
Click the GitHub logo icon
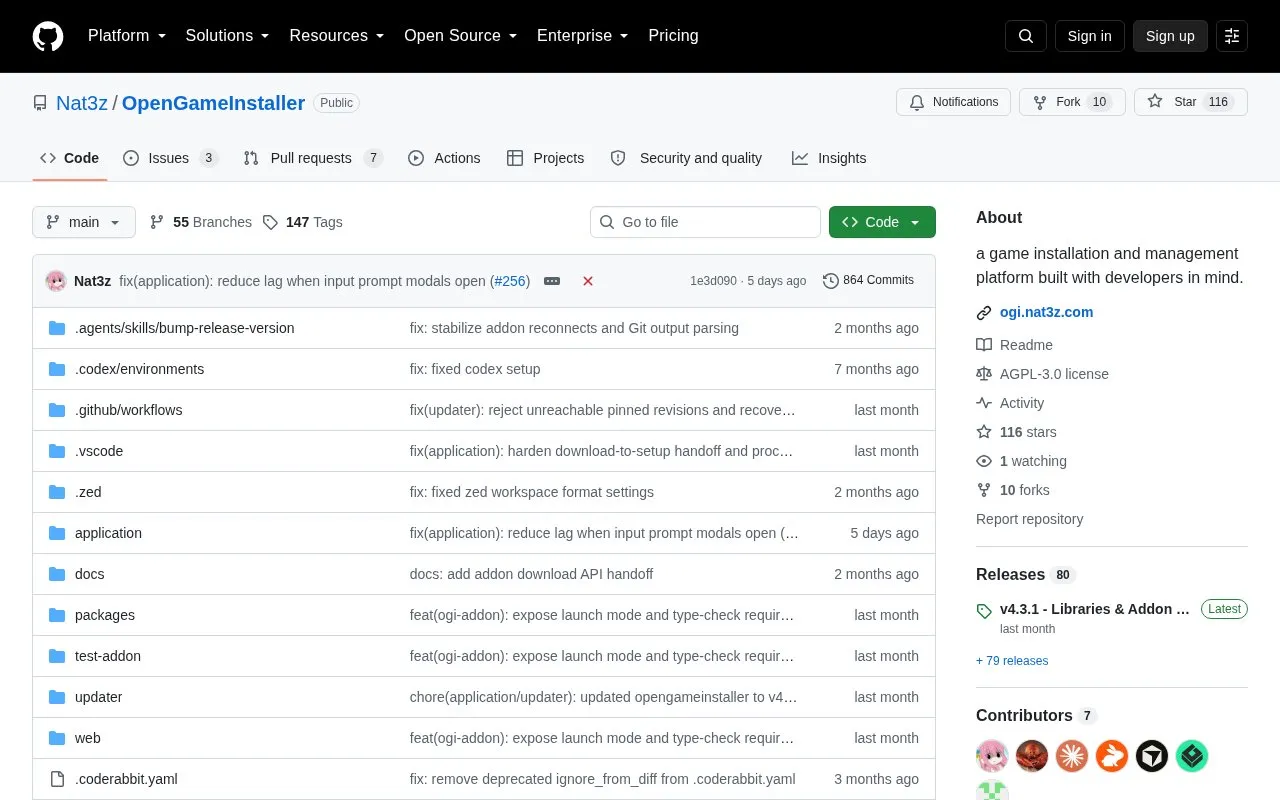pos(48,36)
